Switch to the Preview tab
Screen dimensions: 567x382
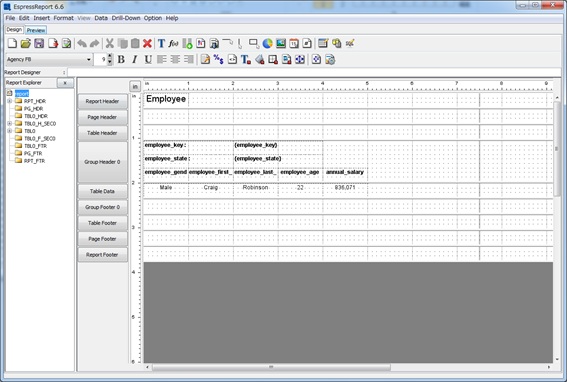pos(36,30)
